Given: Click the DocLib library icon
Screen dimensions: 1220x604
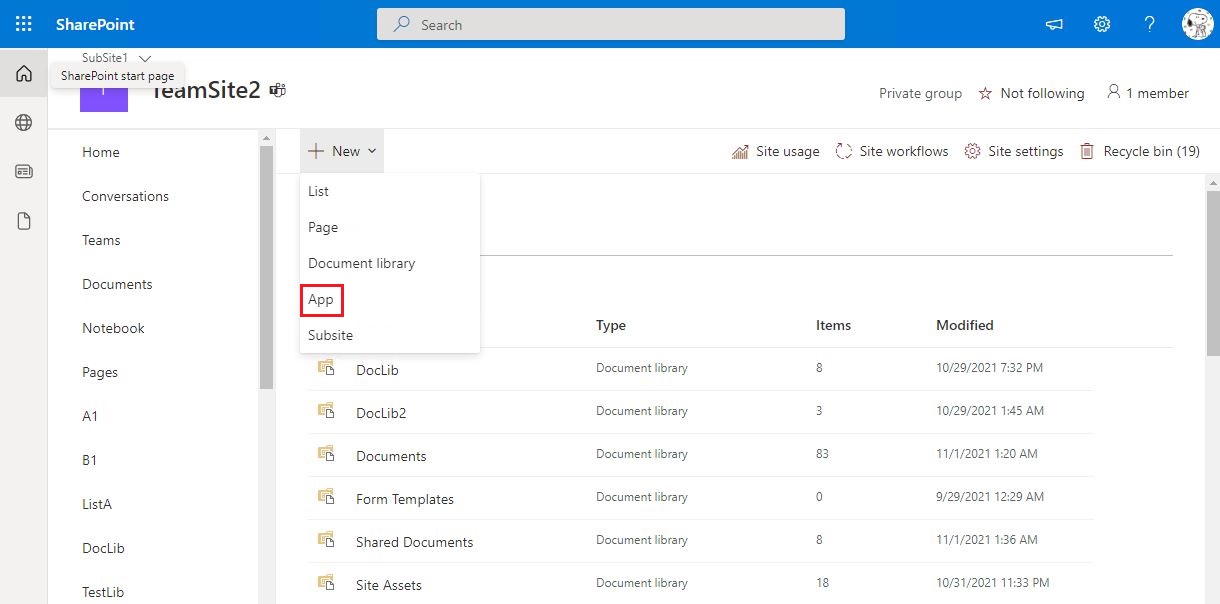Looking at the screenshot, I should coord(326,368).
